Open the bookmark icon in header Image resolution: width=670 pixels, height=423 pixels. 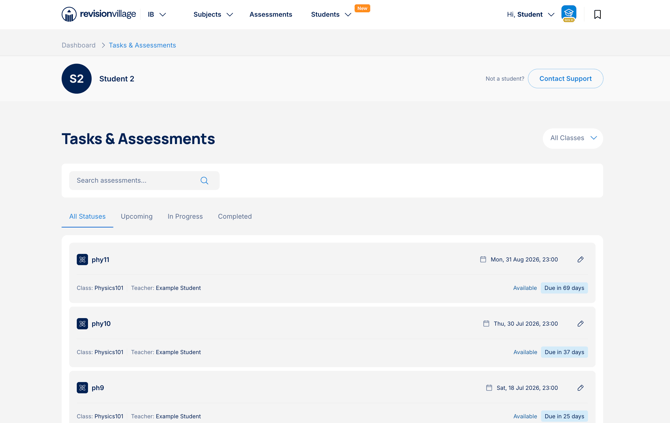coord(597,15)
